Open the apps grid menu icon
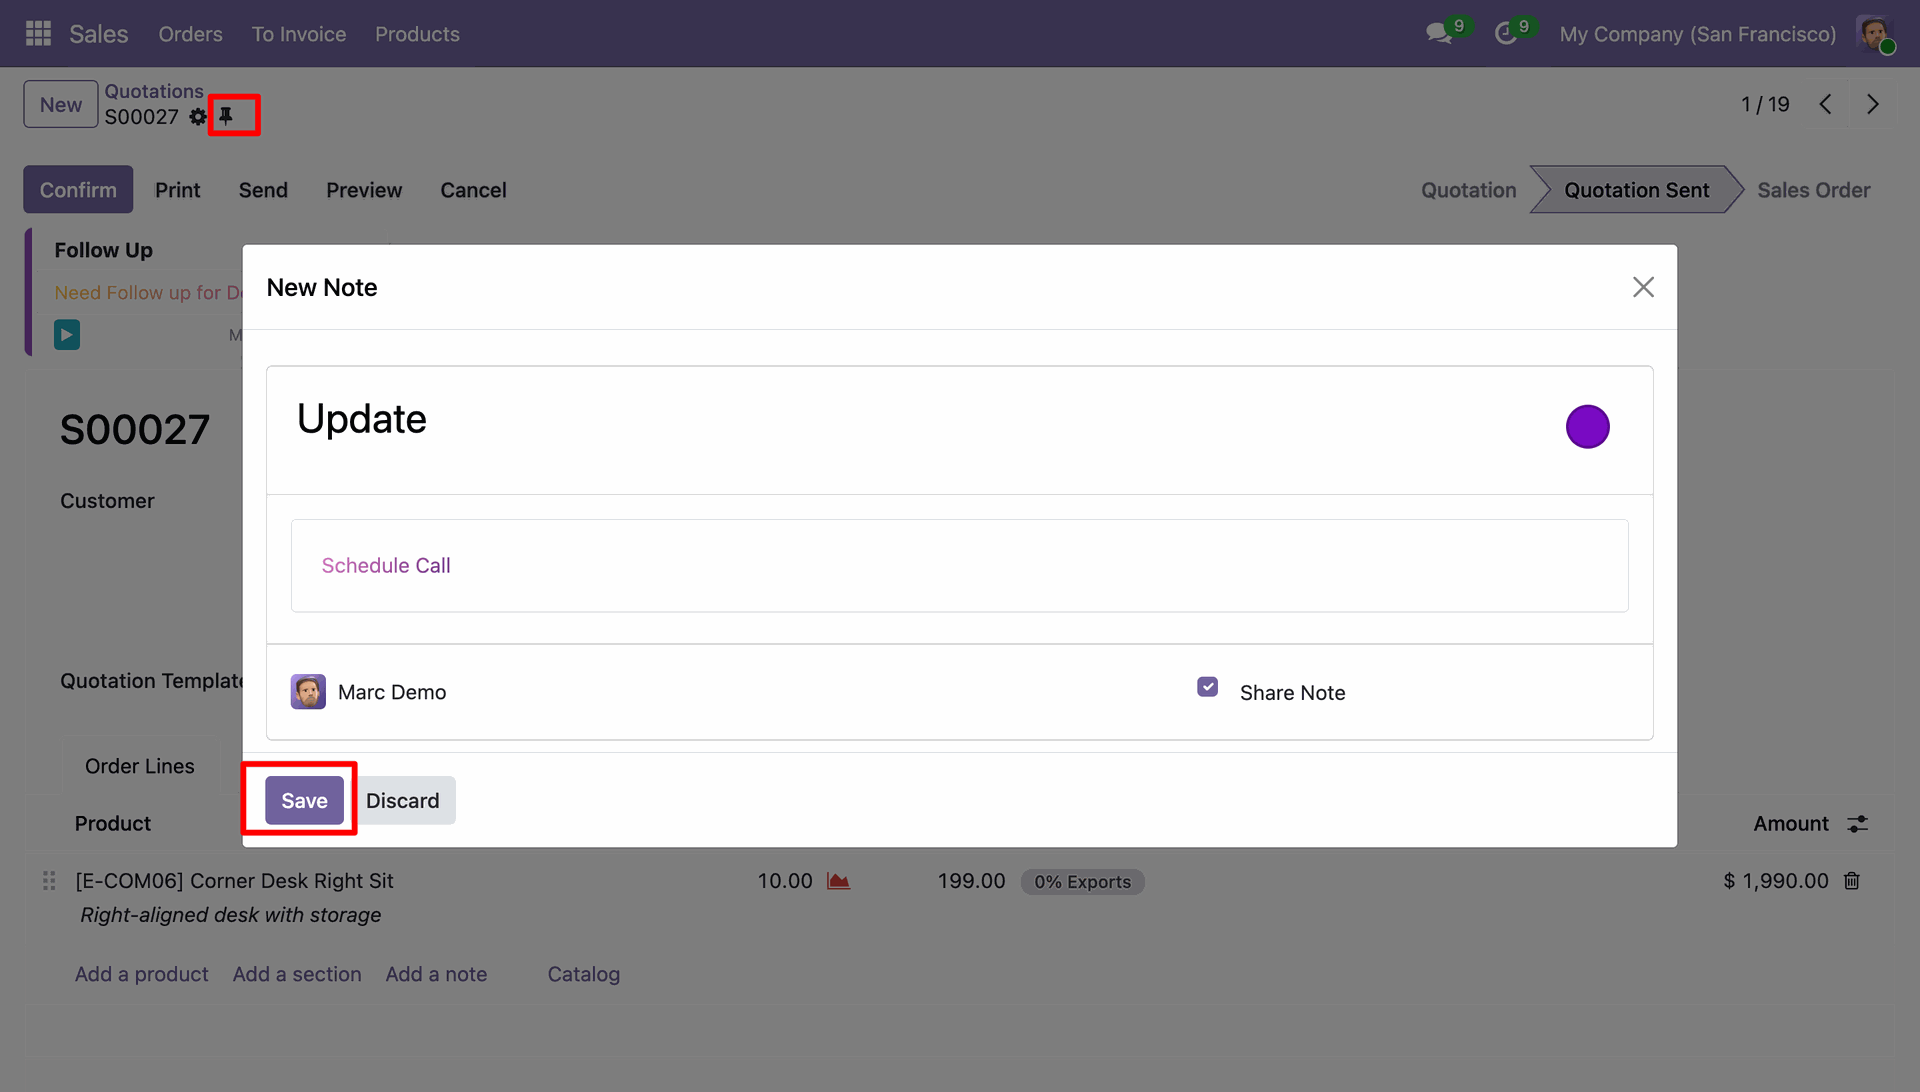 click(38, 34)
